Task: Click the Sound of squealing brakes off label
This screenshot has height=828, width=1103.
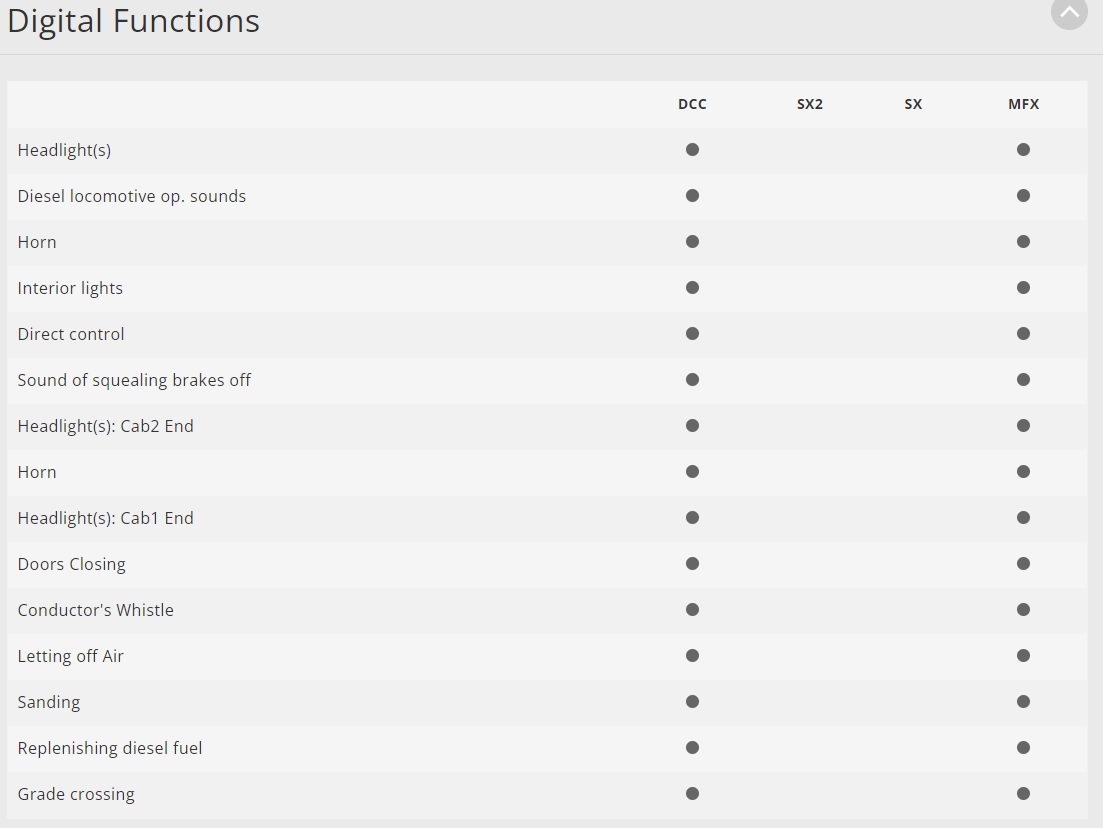Action: tap(134, 380)
